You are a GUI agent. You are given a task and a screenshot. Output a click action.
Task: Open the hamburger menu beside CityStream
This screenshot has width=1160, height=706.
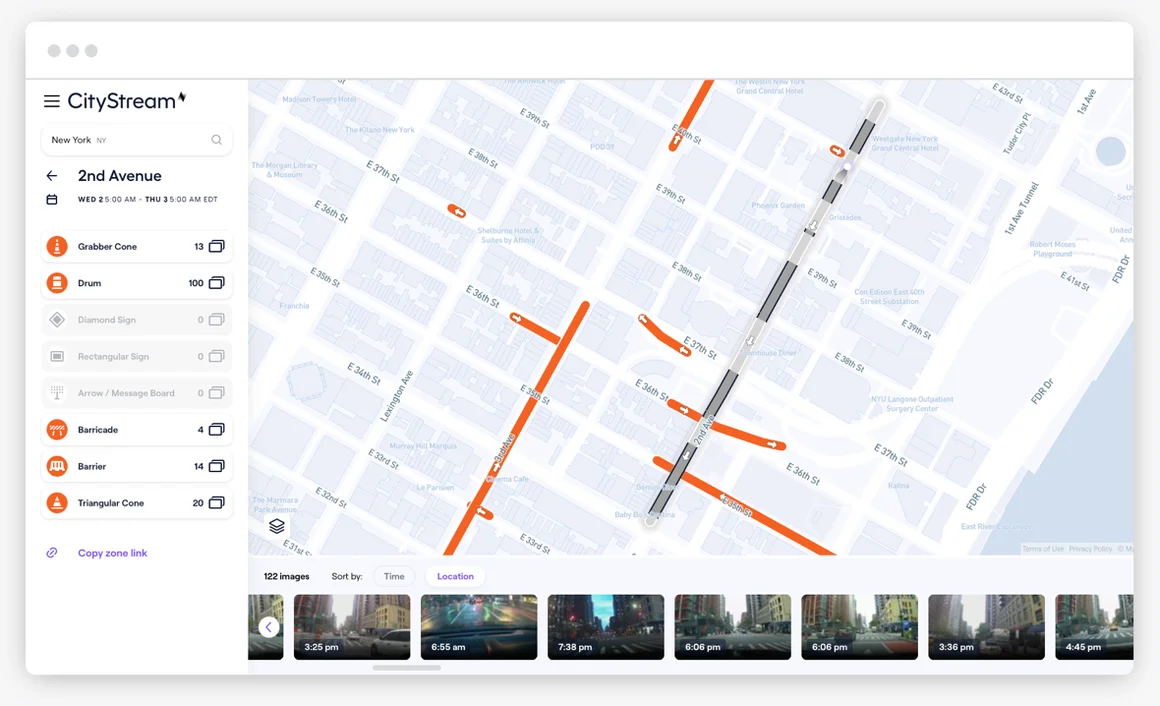51,100
